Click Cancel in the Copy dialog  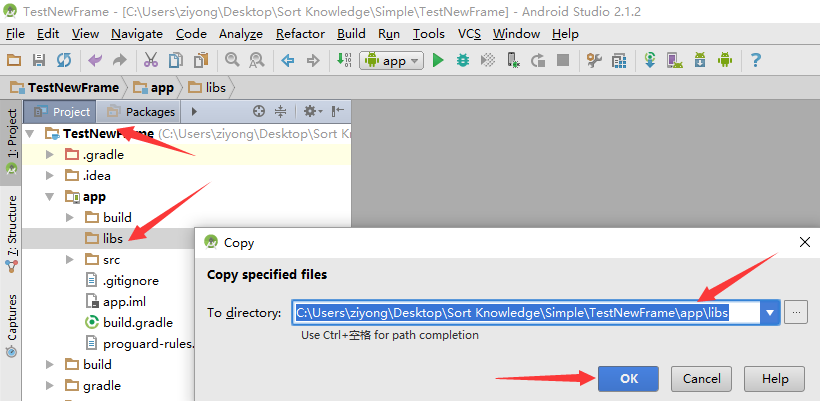pos(701,379)
